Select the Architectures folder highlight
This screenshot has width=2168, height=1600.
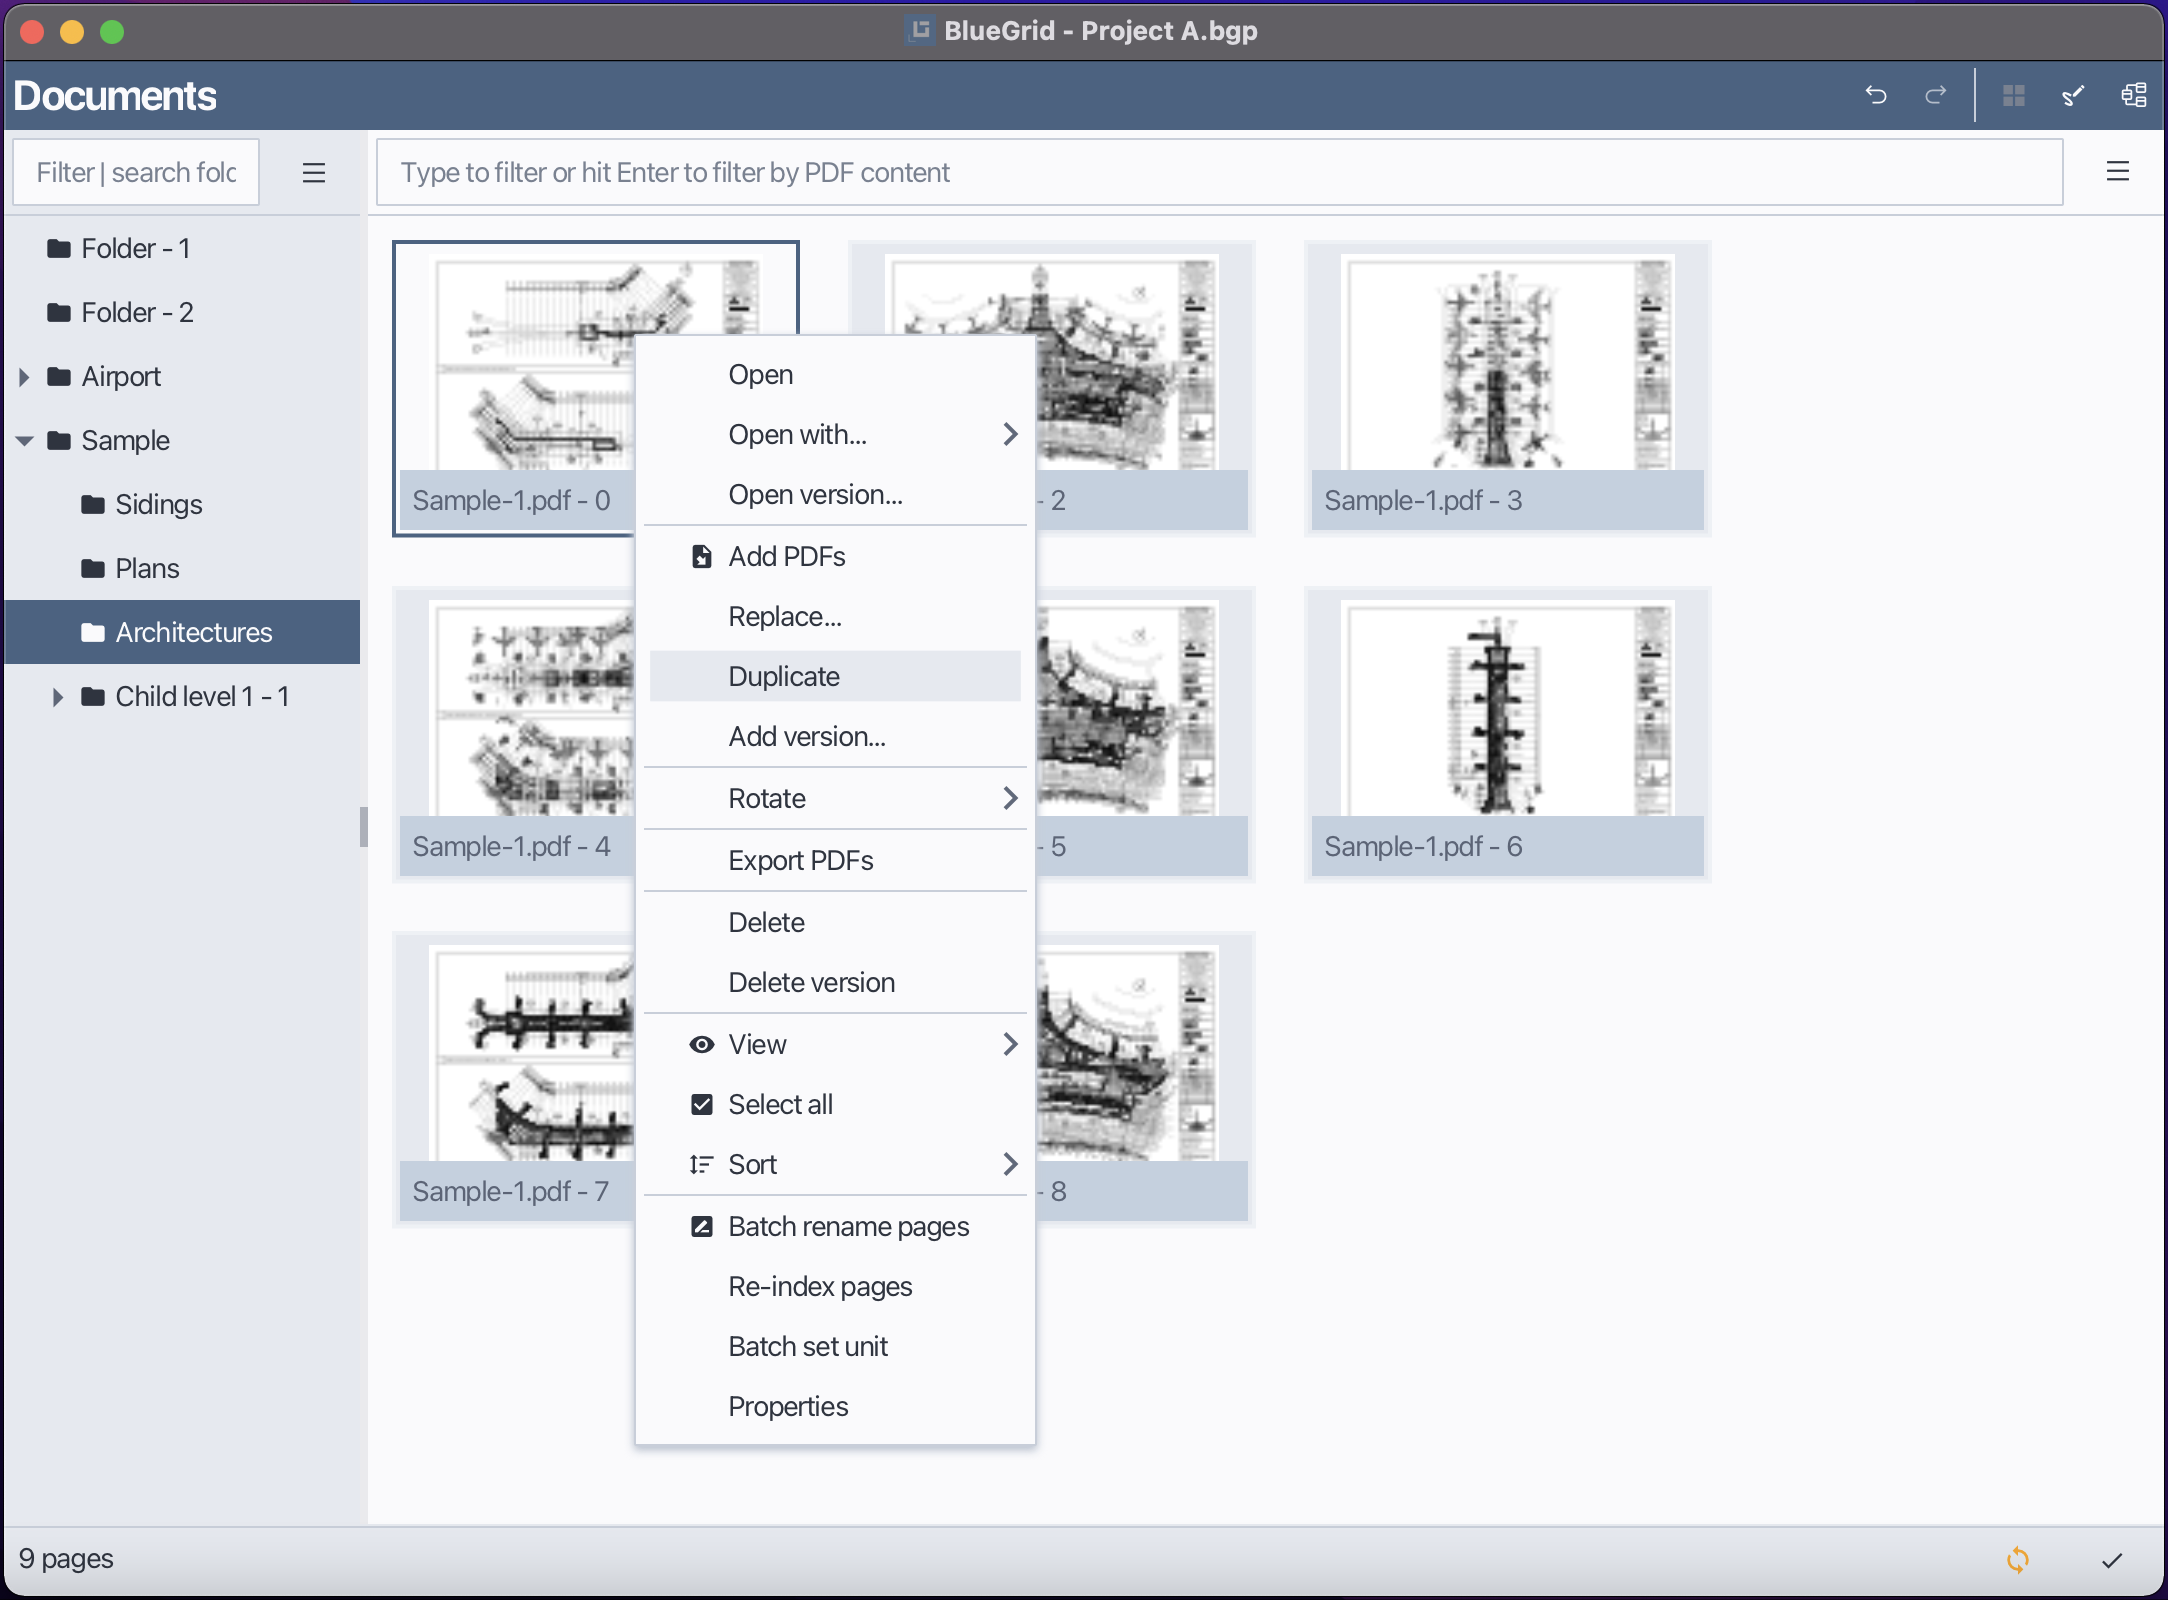tap(193, 632)
